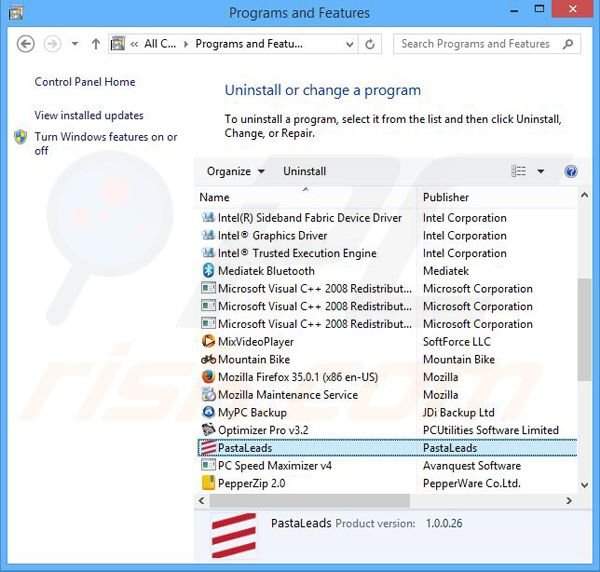The image size is (600, 572).
Task: Click the Control Panel address bar icon
Action: [117, 44]
